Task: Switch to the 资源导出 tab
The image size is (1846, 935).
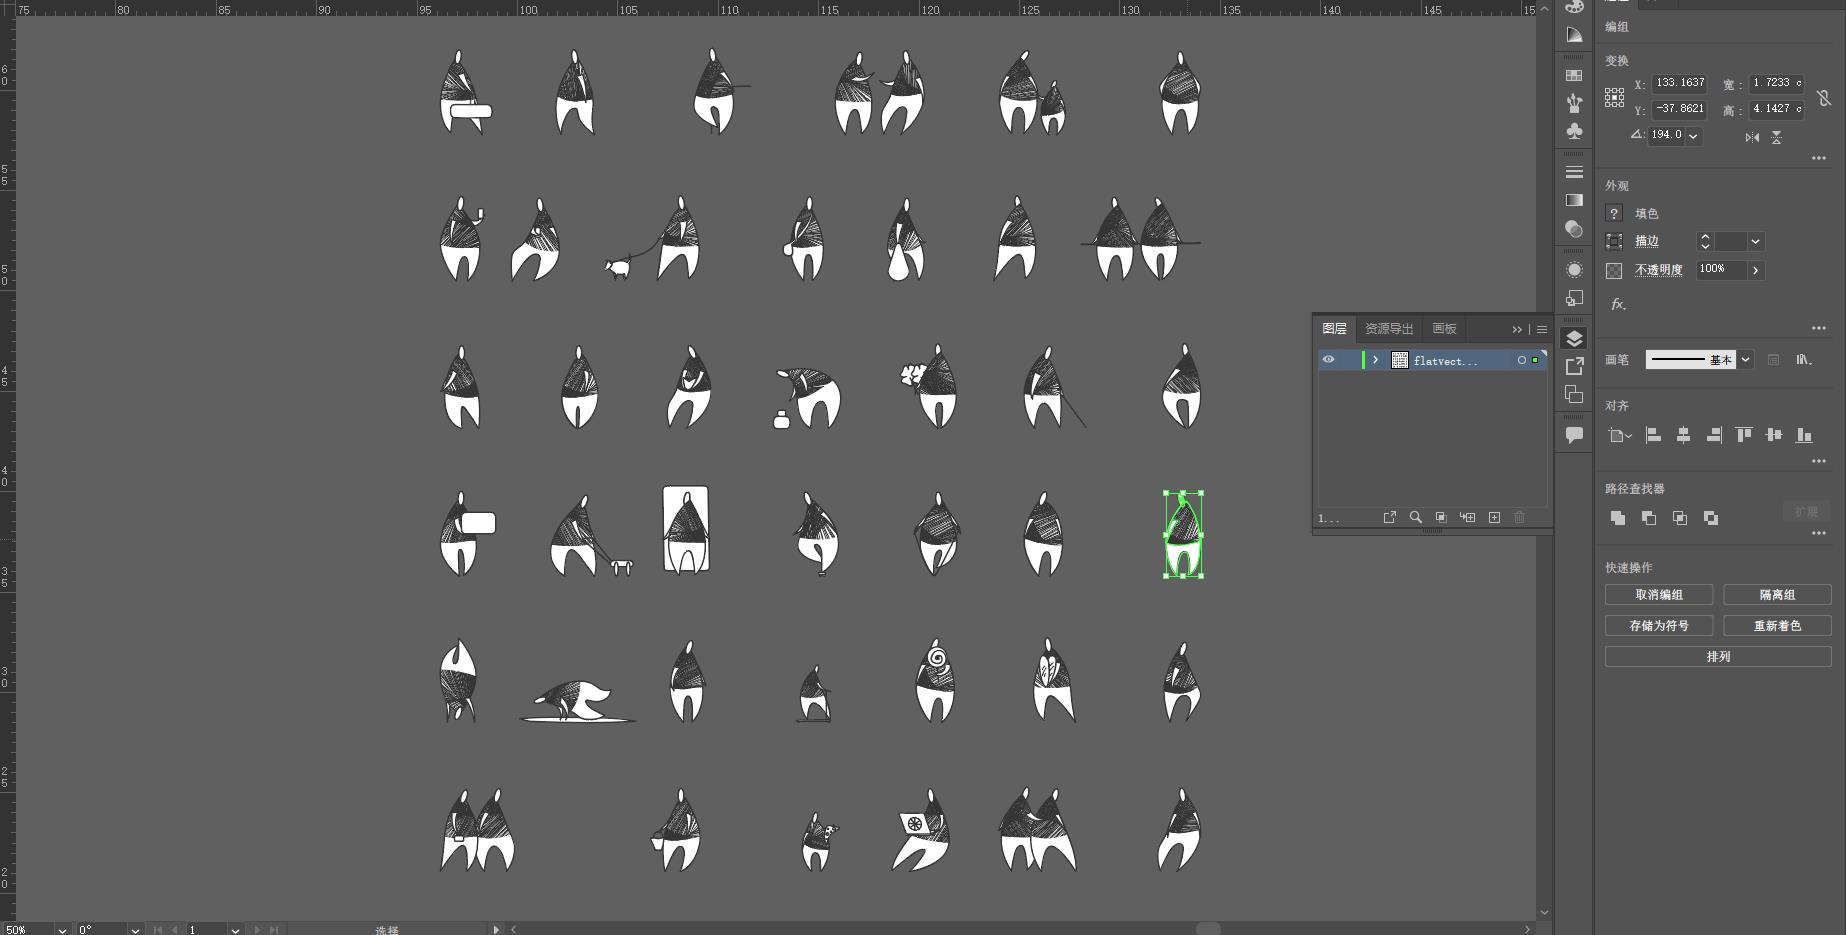Action: pos(1389,329)
